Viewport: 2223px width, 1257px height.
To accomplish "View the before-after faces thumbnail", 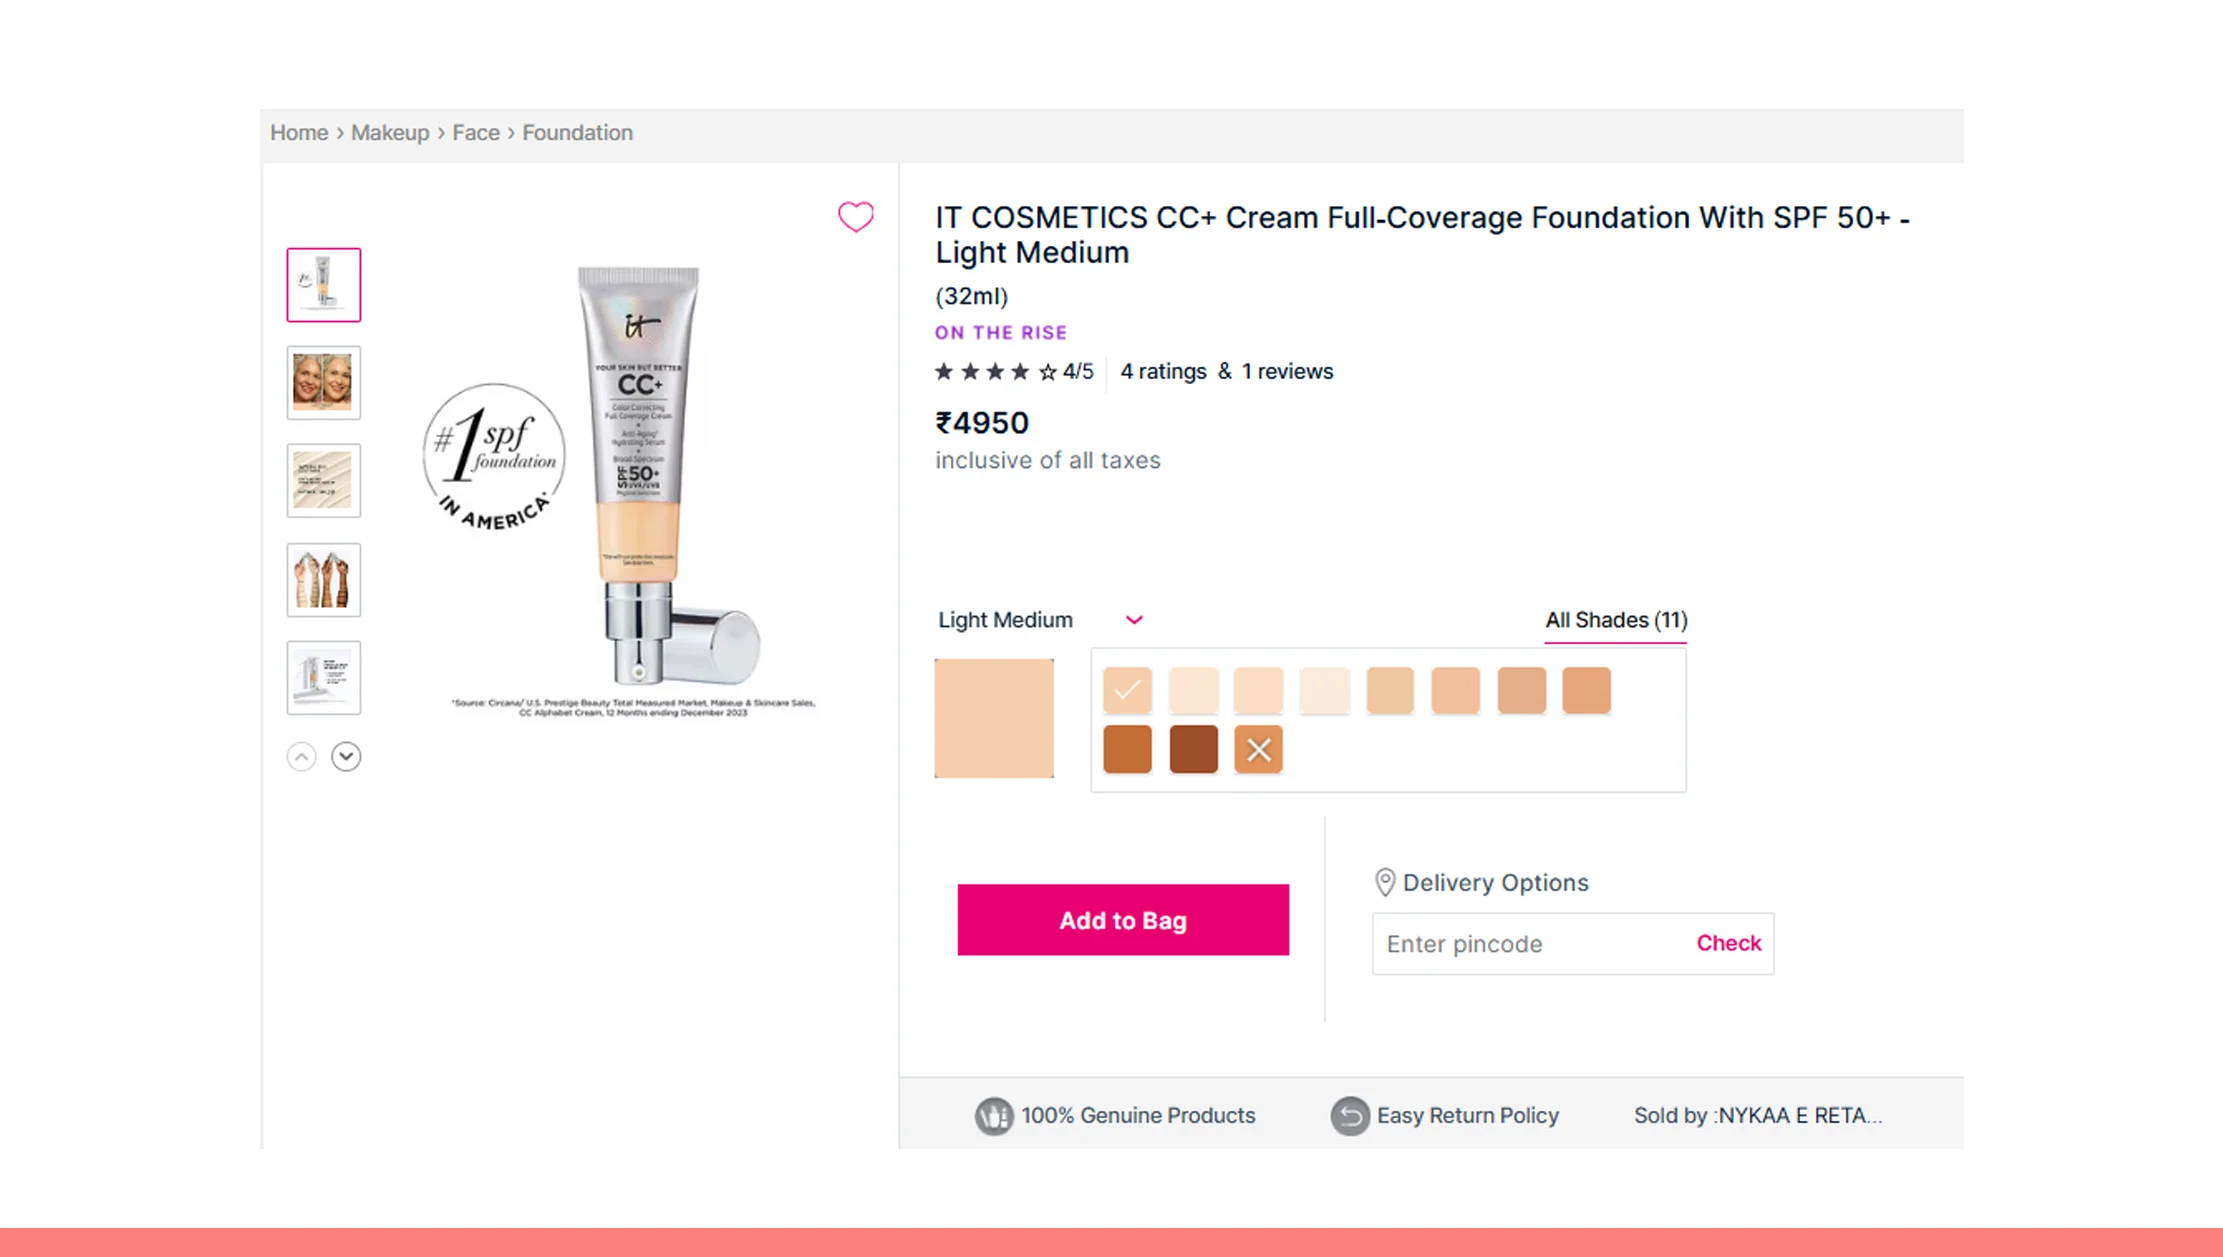I will [323, 383].
